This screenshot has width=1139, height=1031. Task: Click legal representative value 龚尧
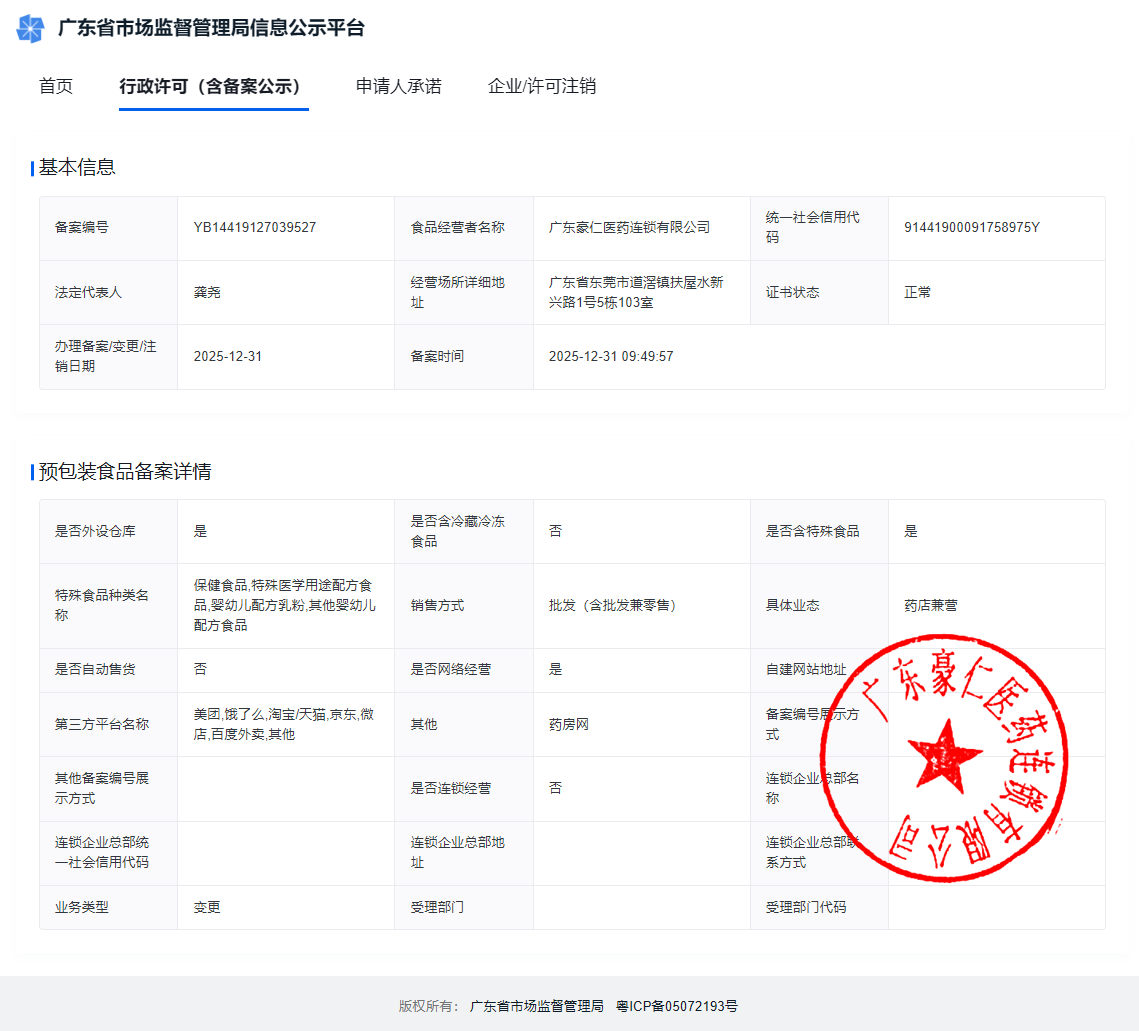tap(207, 292)
